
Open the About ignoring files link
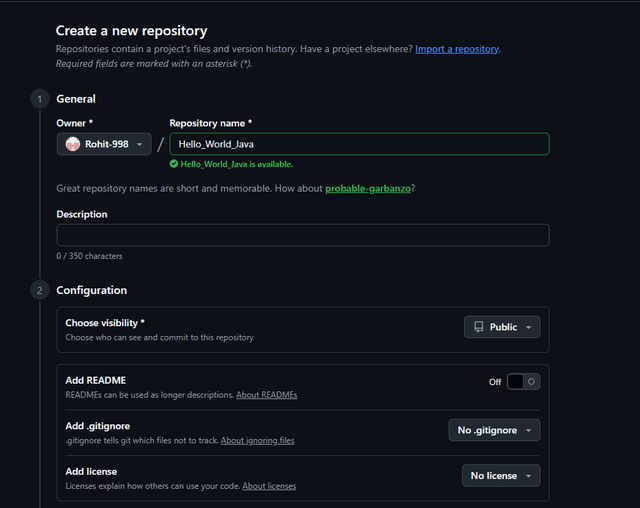[257, 440]
